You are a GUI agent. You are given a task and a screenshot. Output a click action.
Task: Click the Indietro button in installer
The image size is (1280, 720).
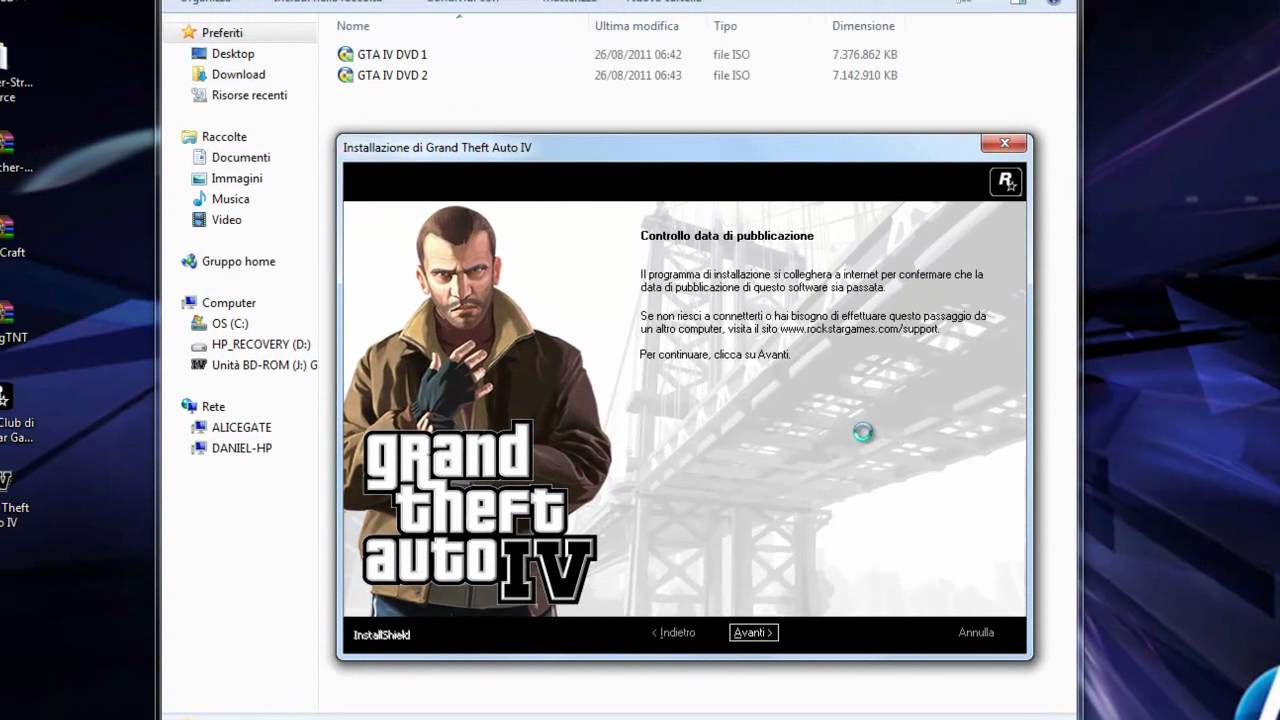674,632
